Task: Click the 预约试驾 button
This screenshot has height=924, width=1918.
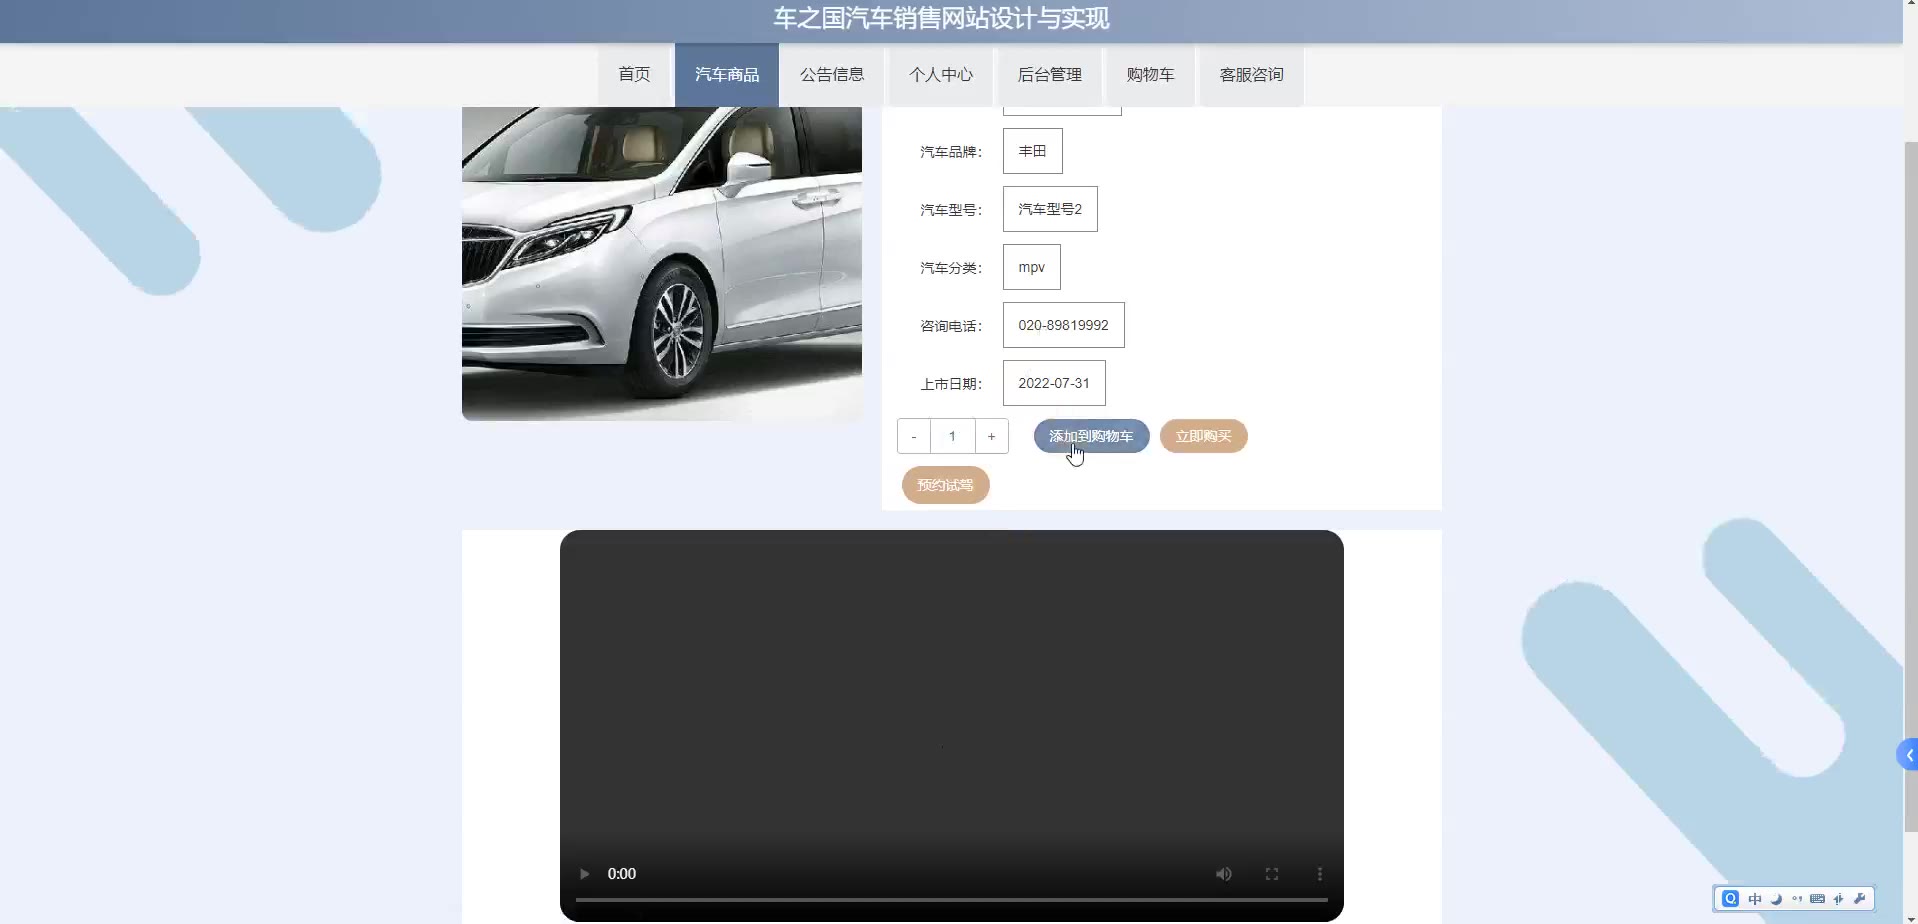Action: 945,485
